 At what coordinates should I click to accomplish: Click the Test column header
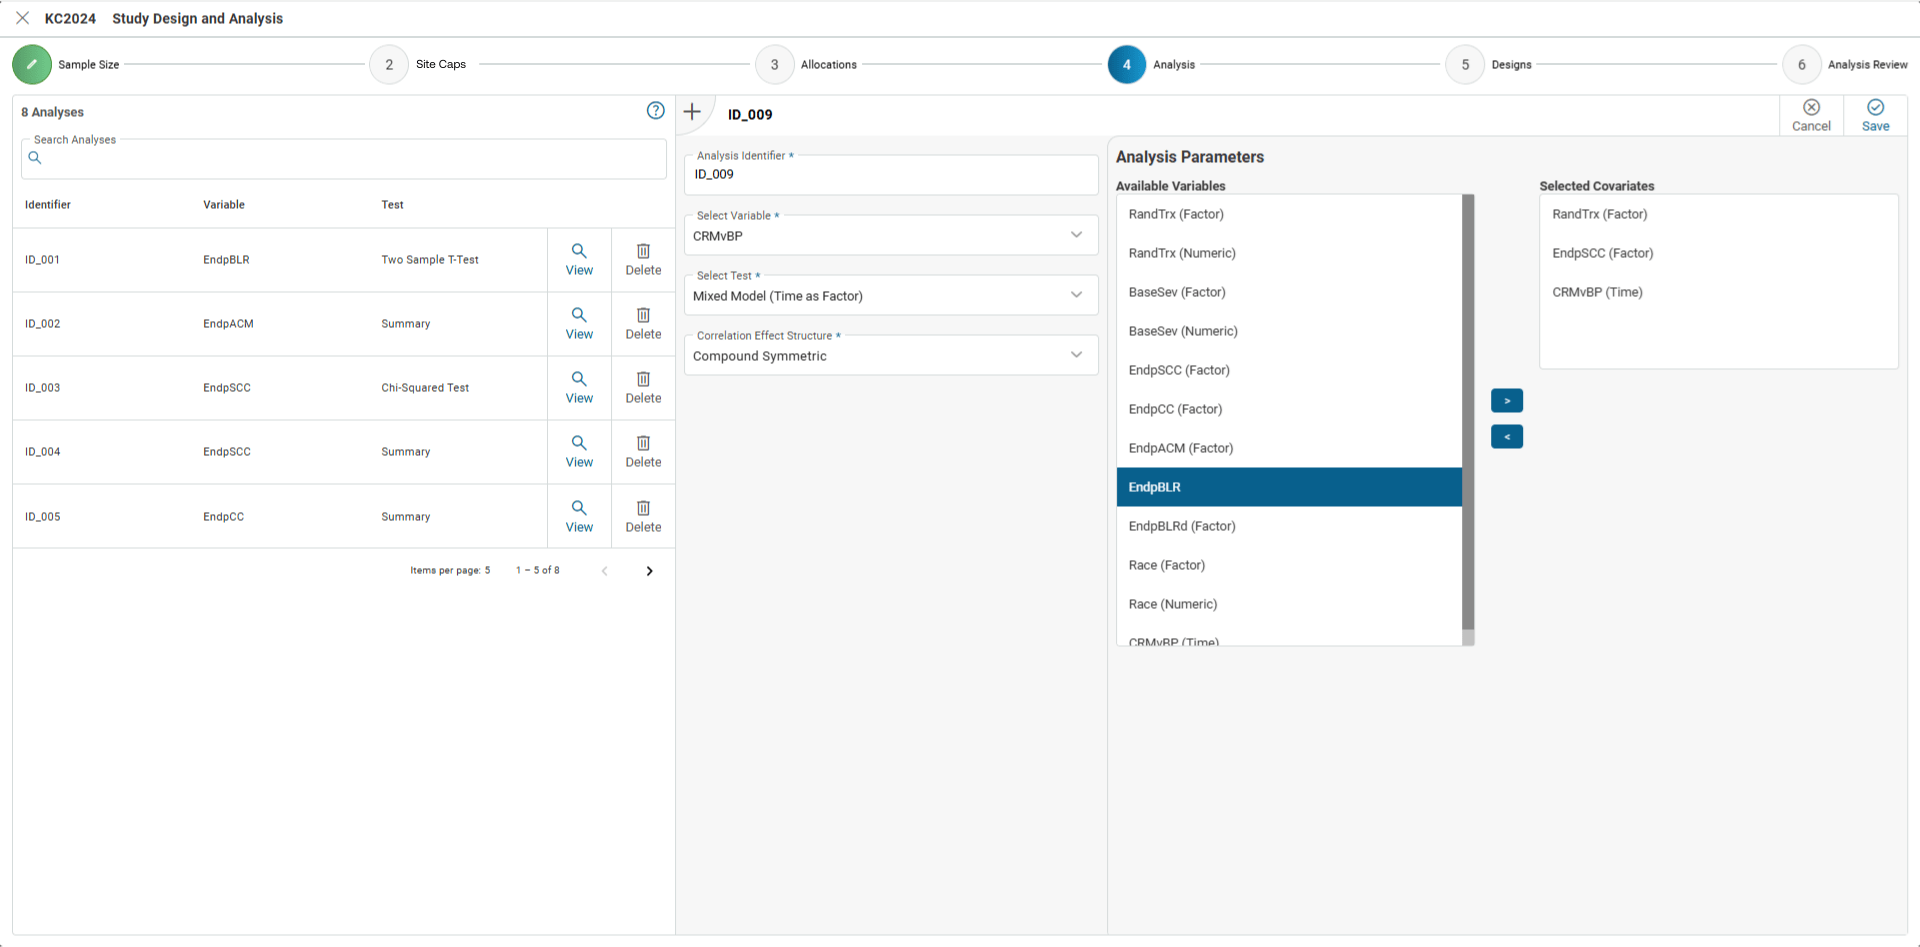pos(392,204)
